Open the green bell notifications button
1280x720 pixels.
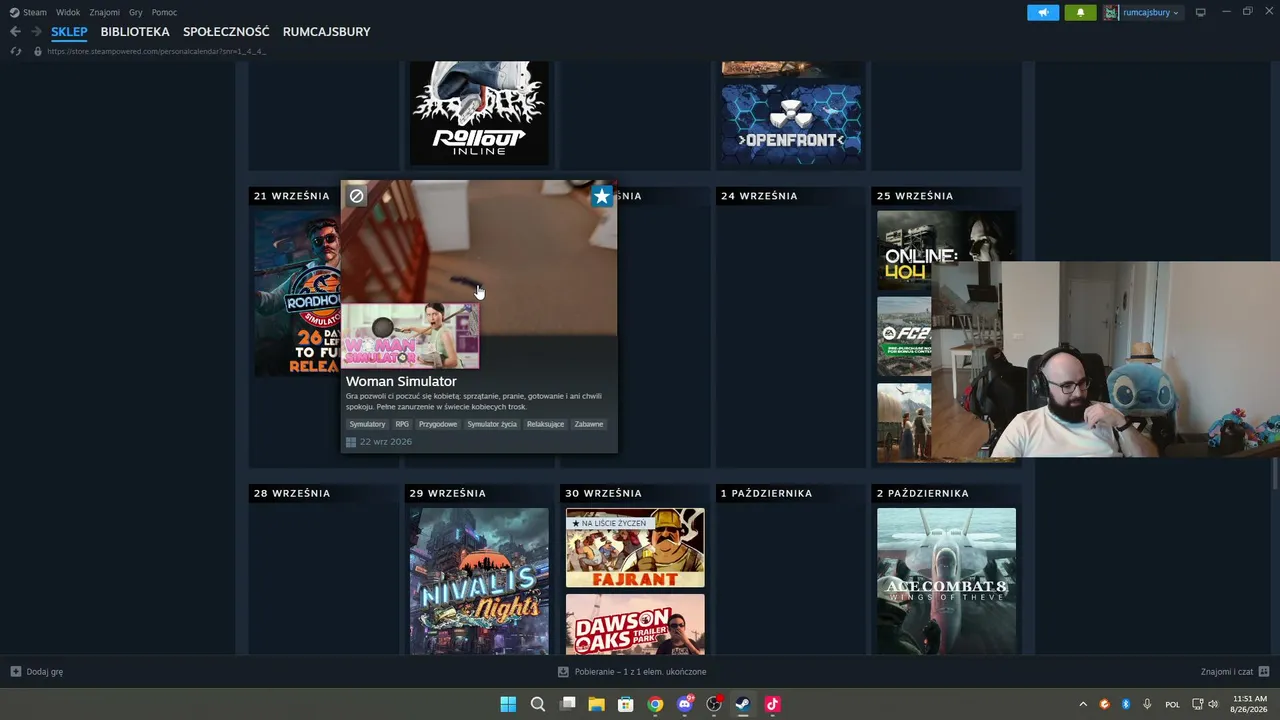[1080, 13]
